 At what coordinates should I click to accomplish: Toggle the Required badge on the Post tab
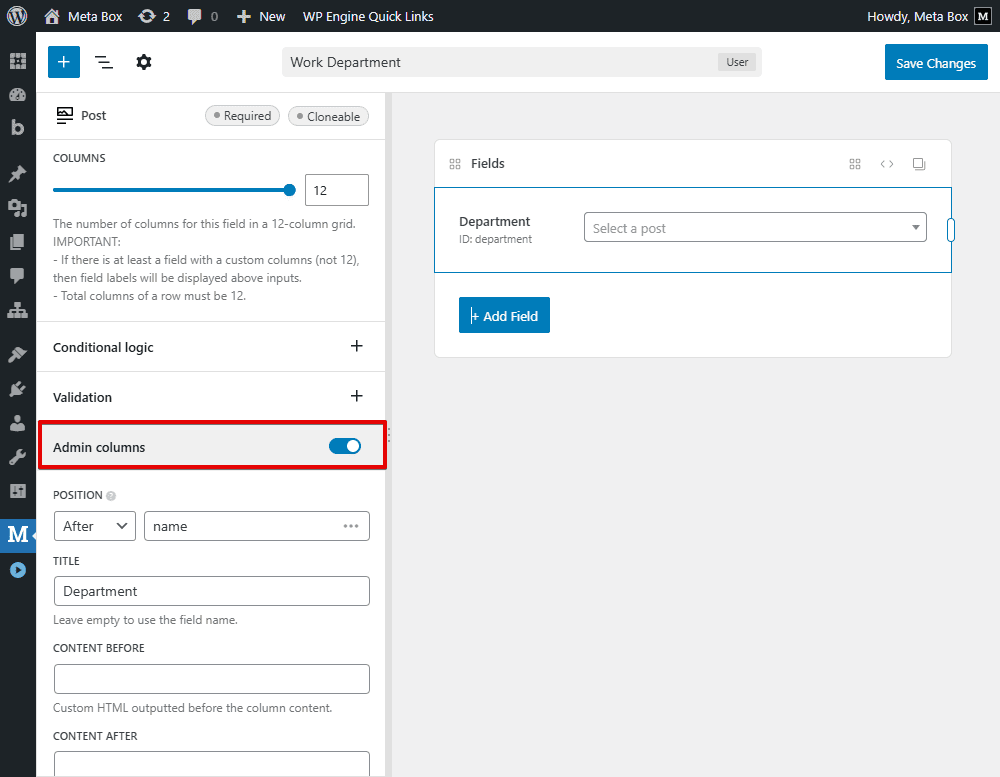pos(242,115)
